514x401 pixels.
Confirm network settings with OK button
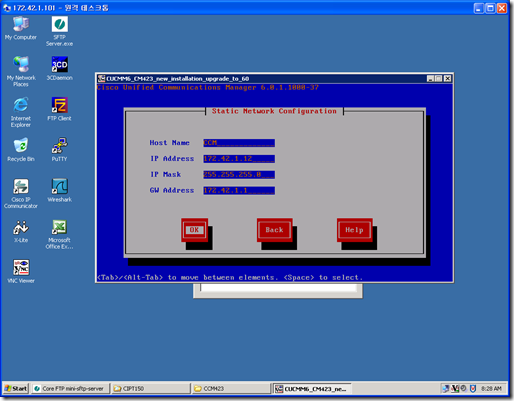pos(194,230)
